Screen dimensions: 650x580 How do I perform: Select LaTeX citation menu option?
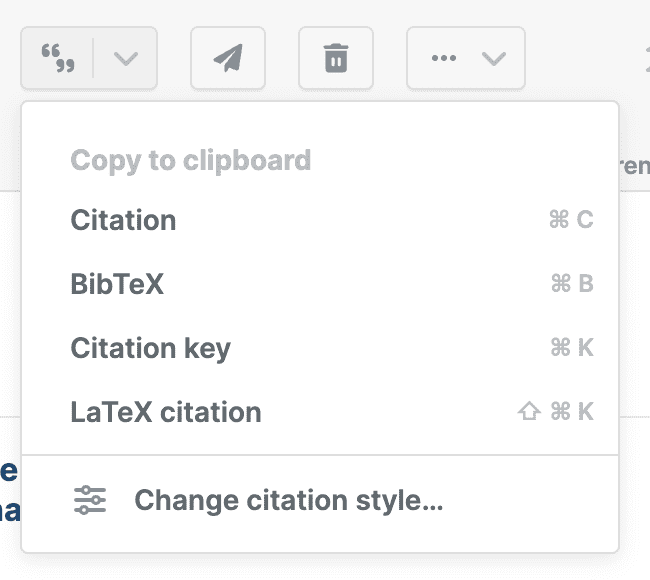pyautogui.click(x=166, y=412)
